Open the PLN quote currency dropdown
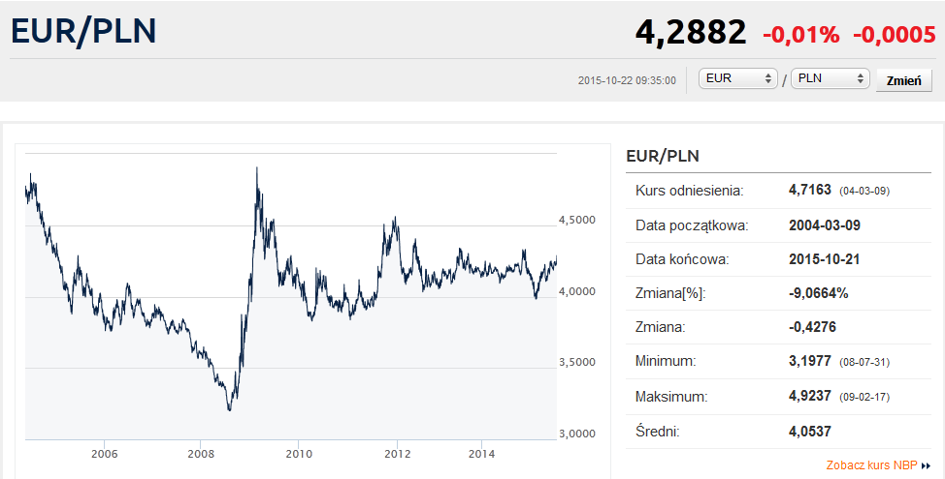This screenshot has height=479, width=945. tap(830, 79)
